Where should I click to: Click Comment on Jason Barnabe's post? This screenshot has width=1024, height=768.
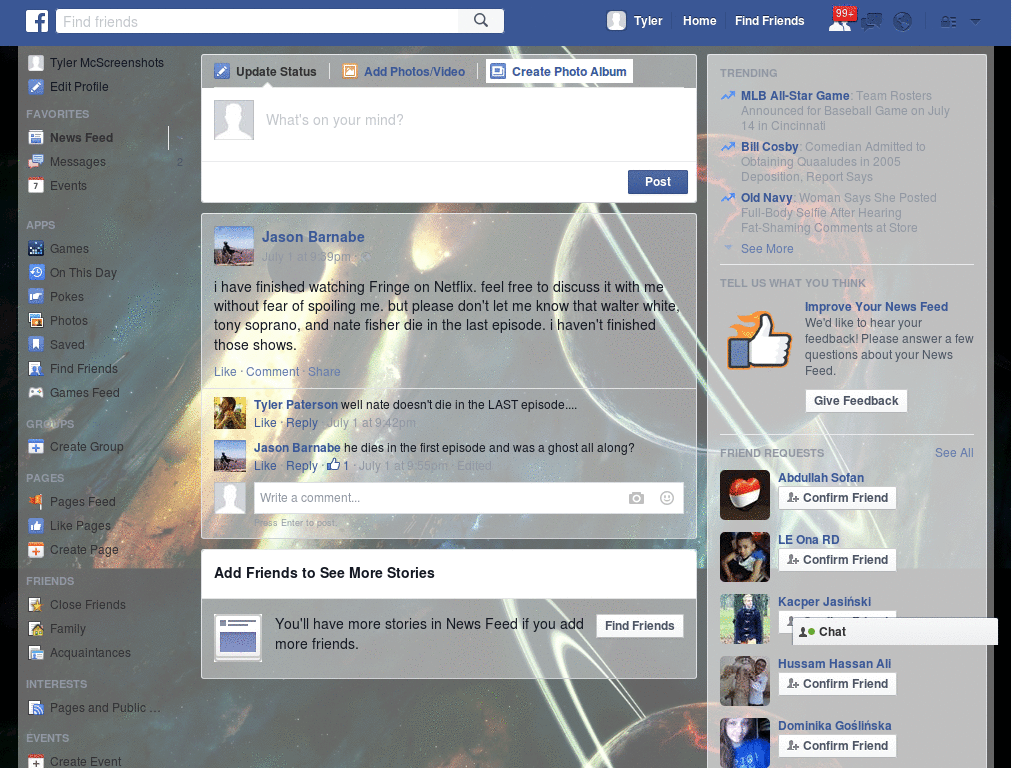coord(272,372)
